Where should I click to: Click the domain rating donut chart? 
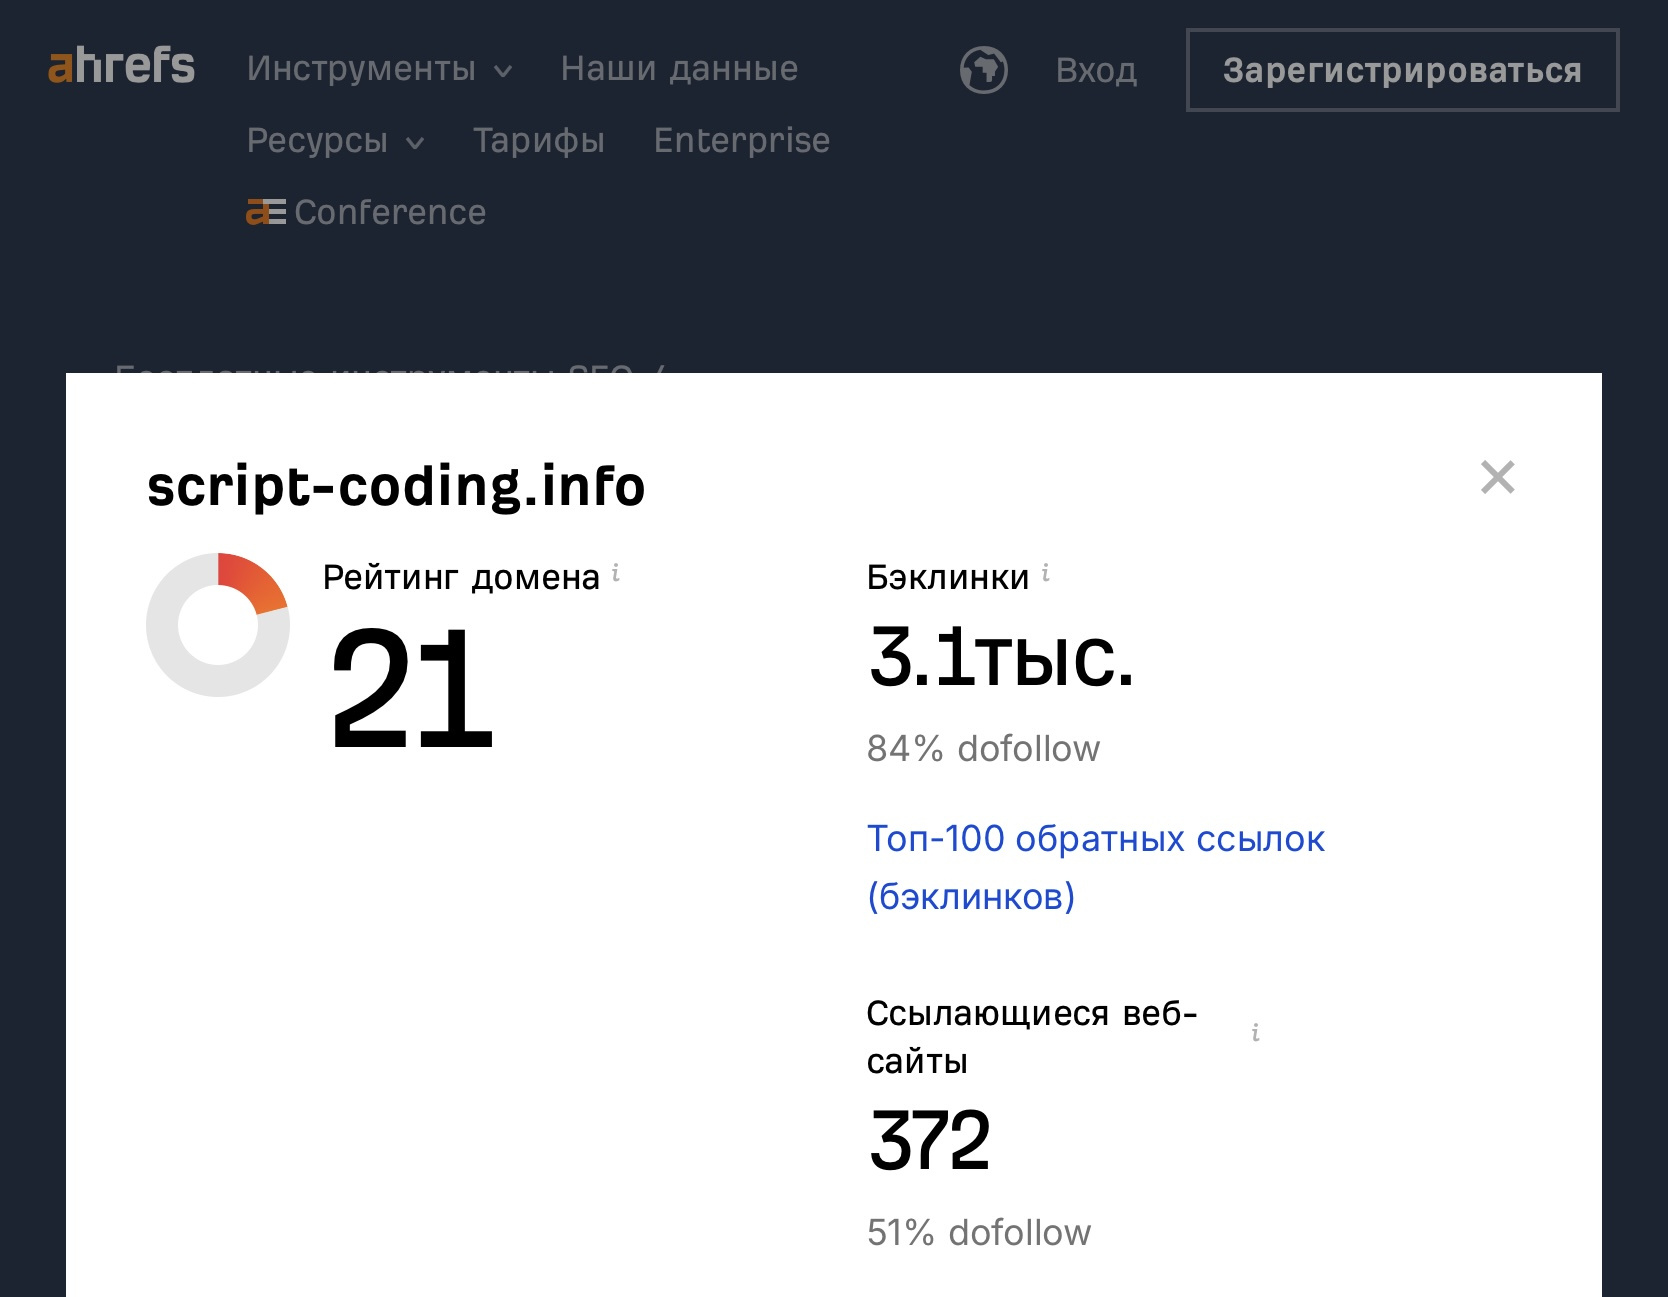[x=218, y=625]
